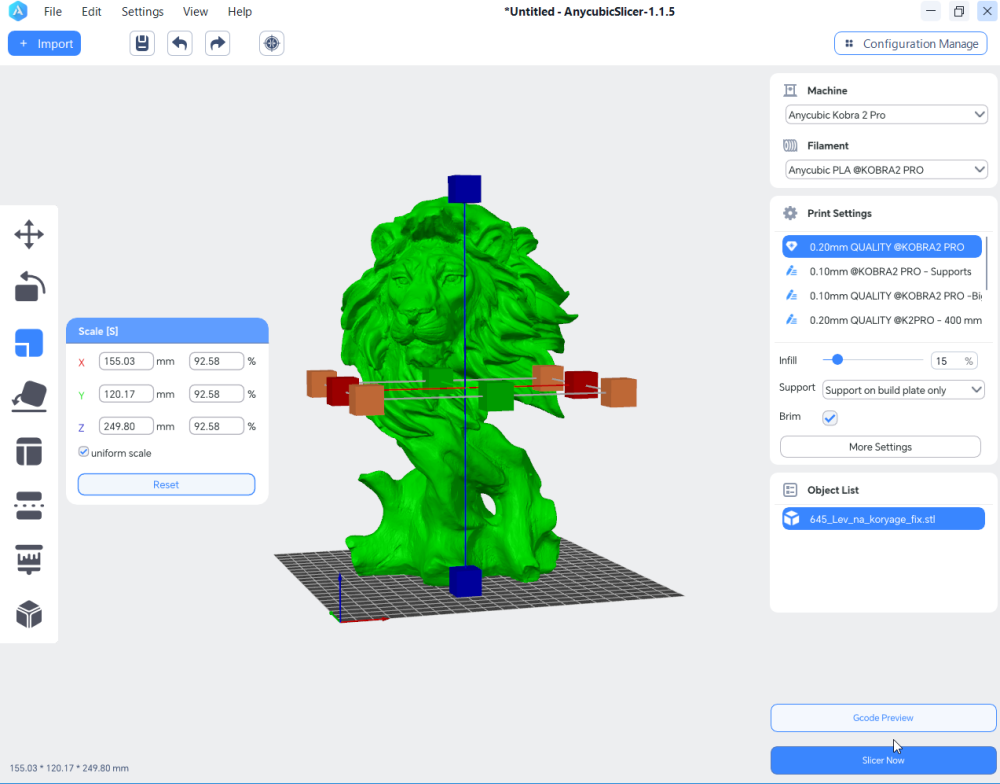This screenshot has height=784, width=1000.
Task: Click the cube icon beside 645_Lev_na_koryage_fix.stl
Action: tap(791, 519)
